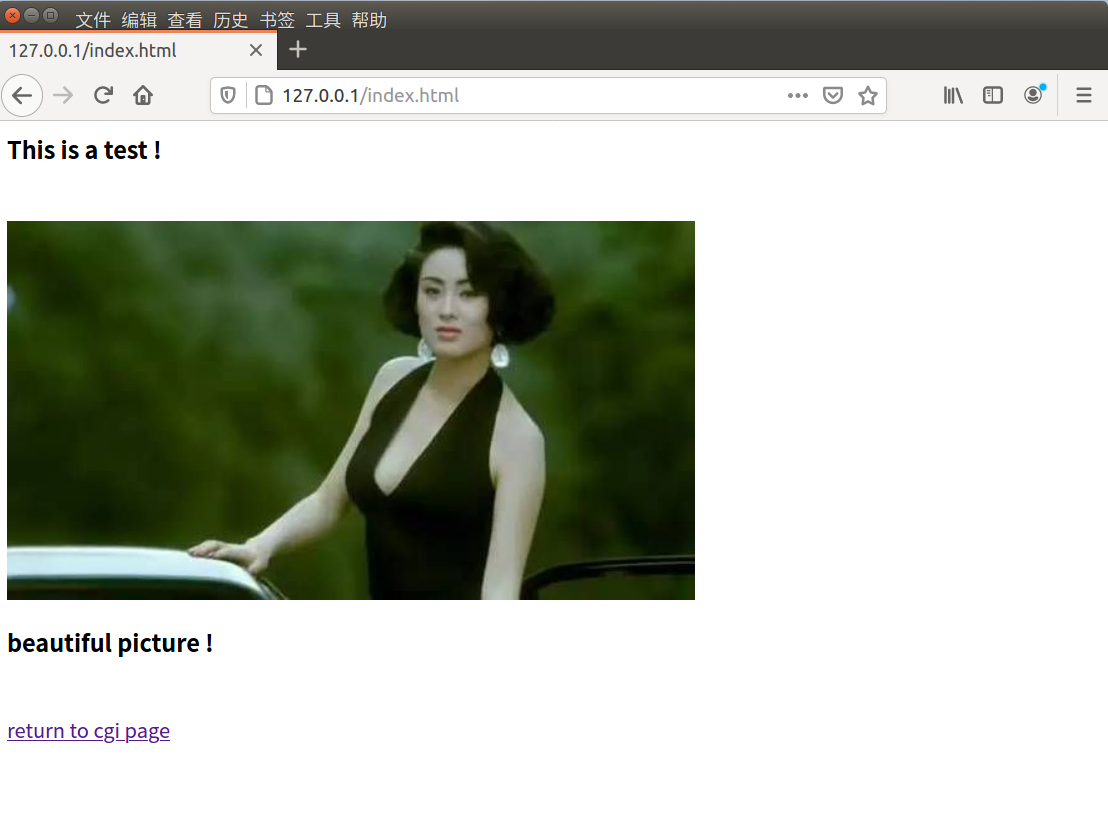
Task: Toggle the sidebar view icon
Action: pyautogui.click(x=992, y=95)
